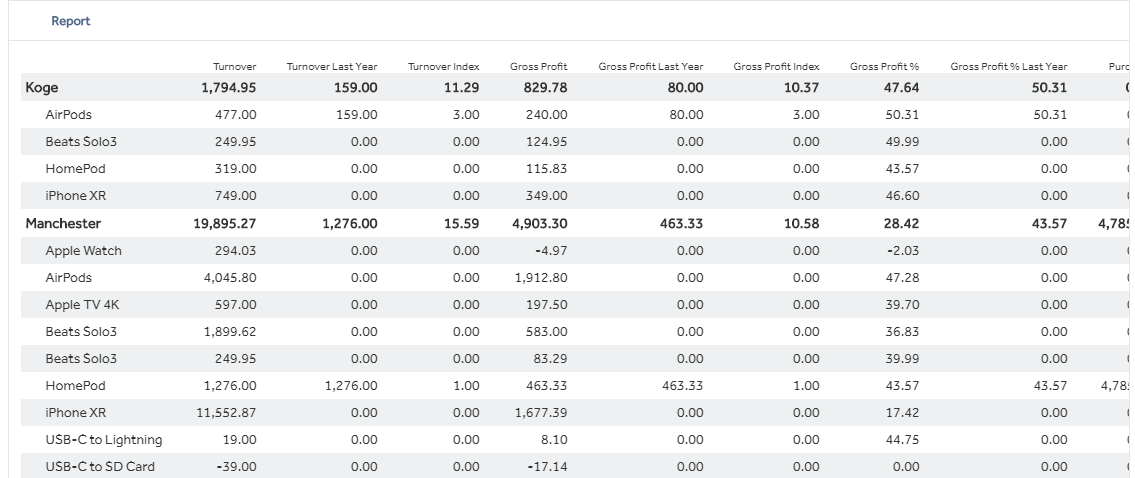Click HomePod turnover index 1.00
The image size is (1135, 478).
point(466,385)
